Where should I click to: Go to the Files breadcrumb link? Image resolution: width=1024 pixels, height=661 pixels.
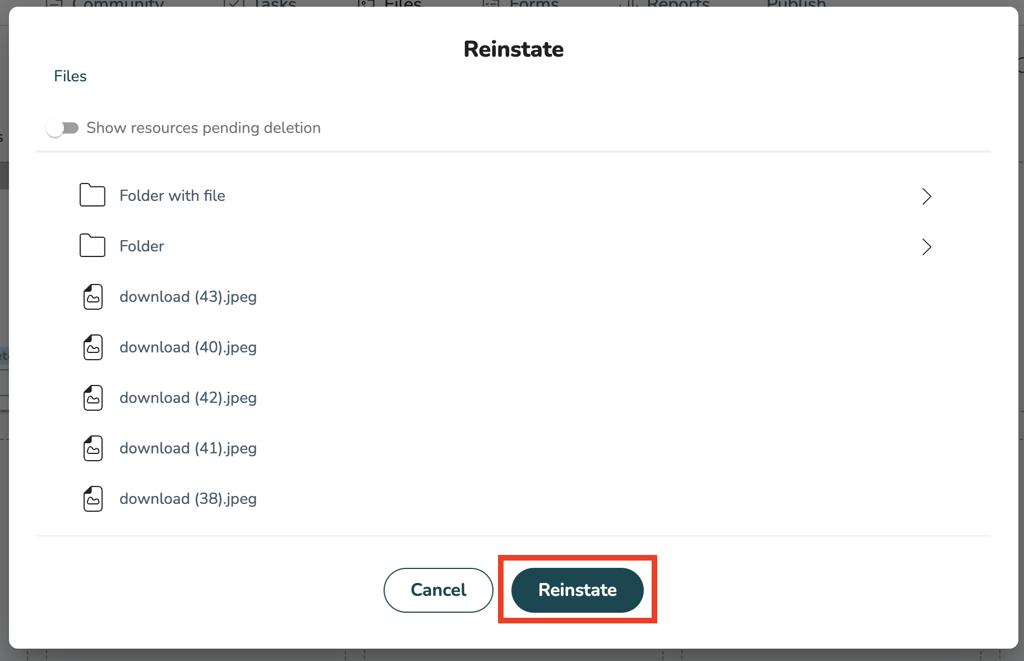[x=70, y=76]
